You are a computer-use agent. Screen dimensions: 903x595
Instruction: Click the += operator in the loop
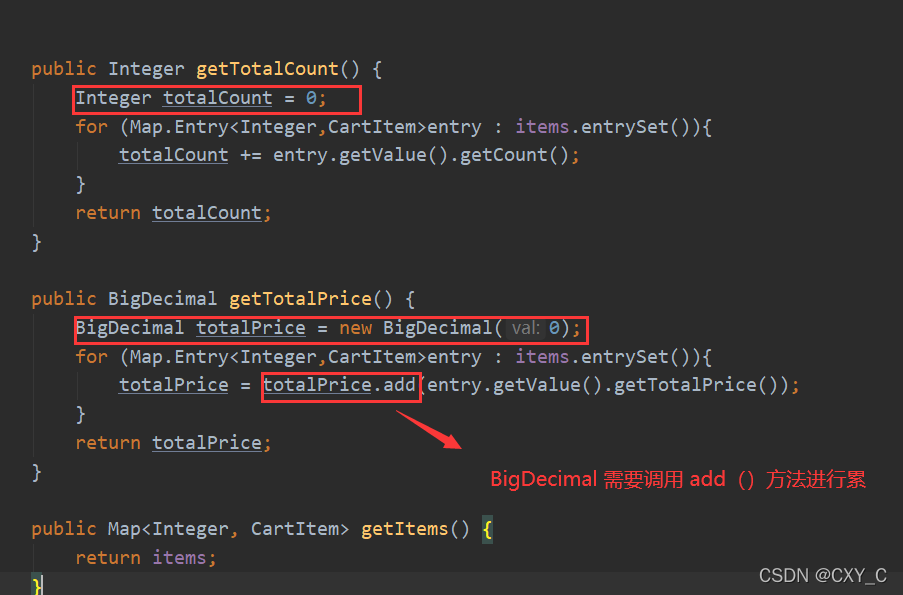(x=251, y=156)
